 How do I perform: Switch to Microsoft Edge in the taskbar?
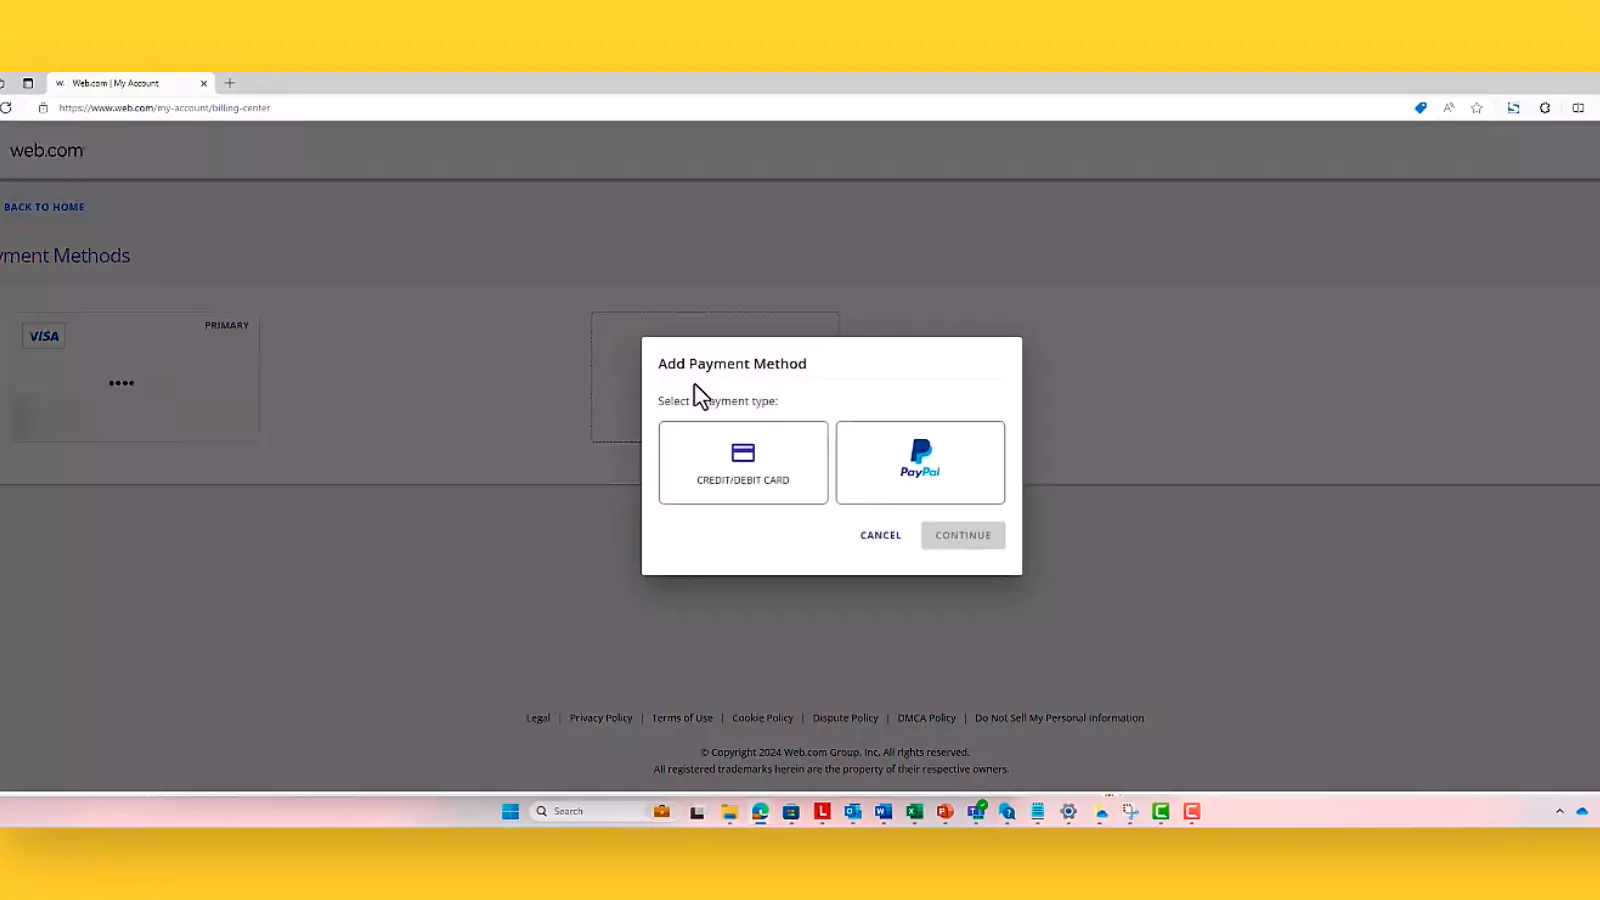point(760,812)
